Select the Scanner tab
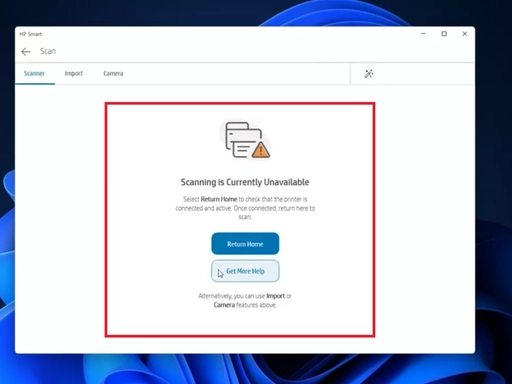 [34, 73]
